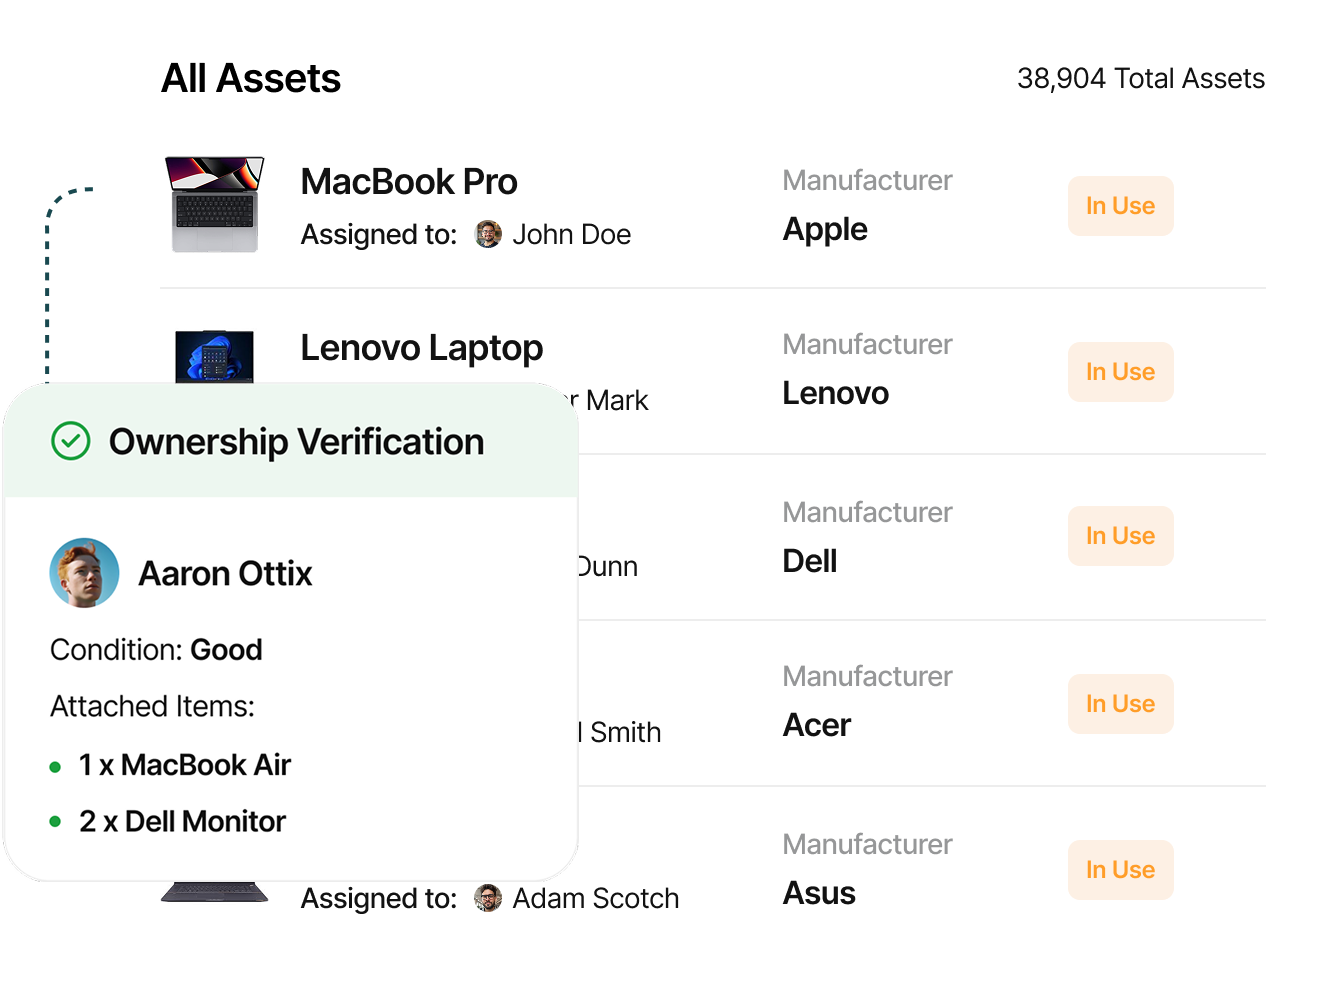Toggle the In Use status for the Asus asset
Viewport: 1326px width, 982px height.
[x=1120, y=870]
